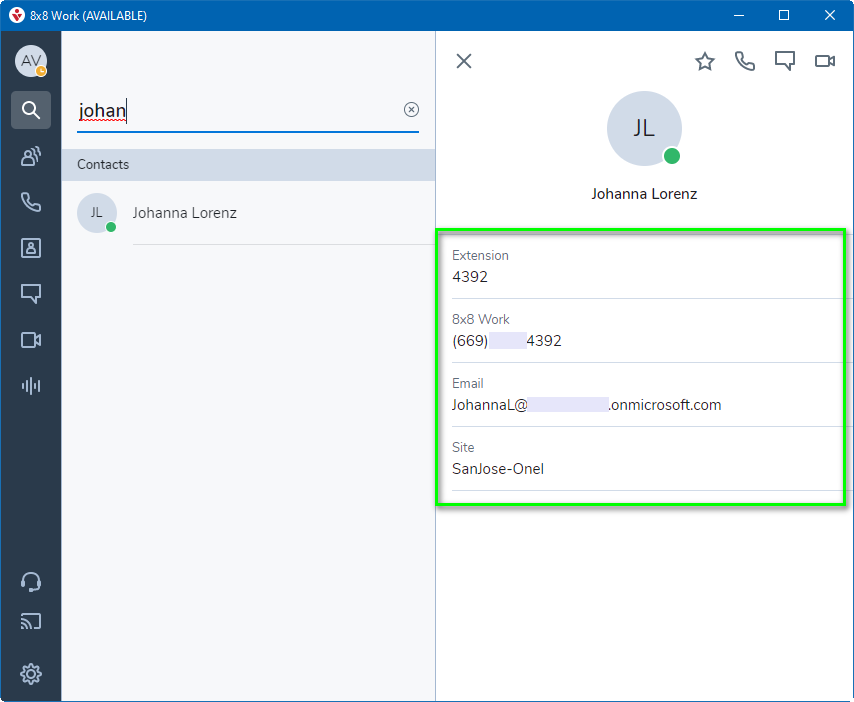854x702 pixels.
Task: Open the call activity sidebar icon
Action: pos(31,156)
